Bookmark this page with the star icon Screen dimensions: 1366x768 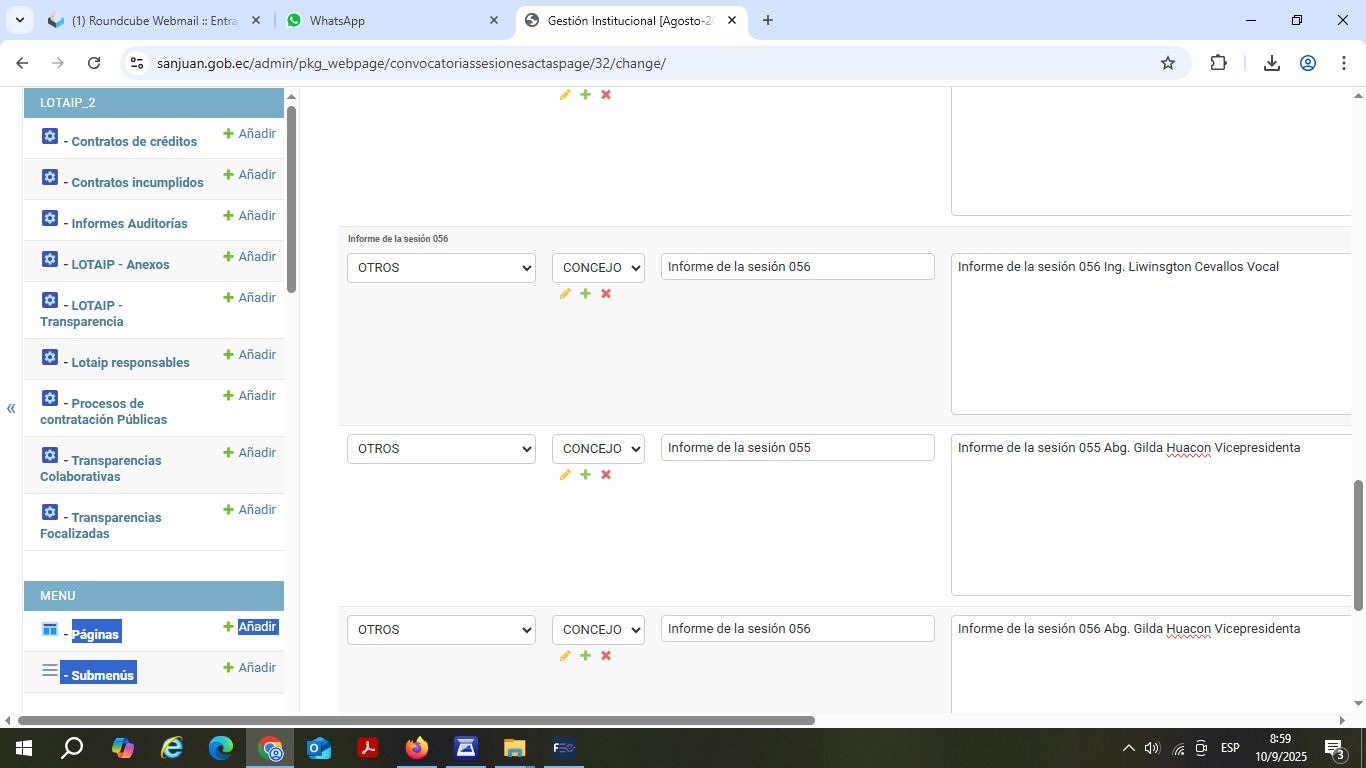pos(1167,63)
